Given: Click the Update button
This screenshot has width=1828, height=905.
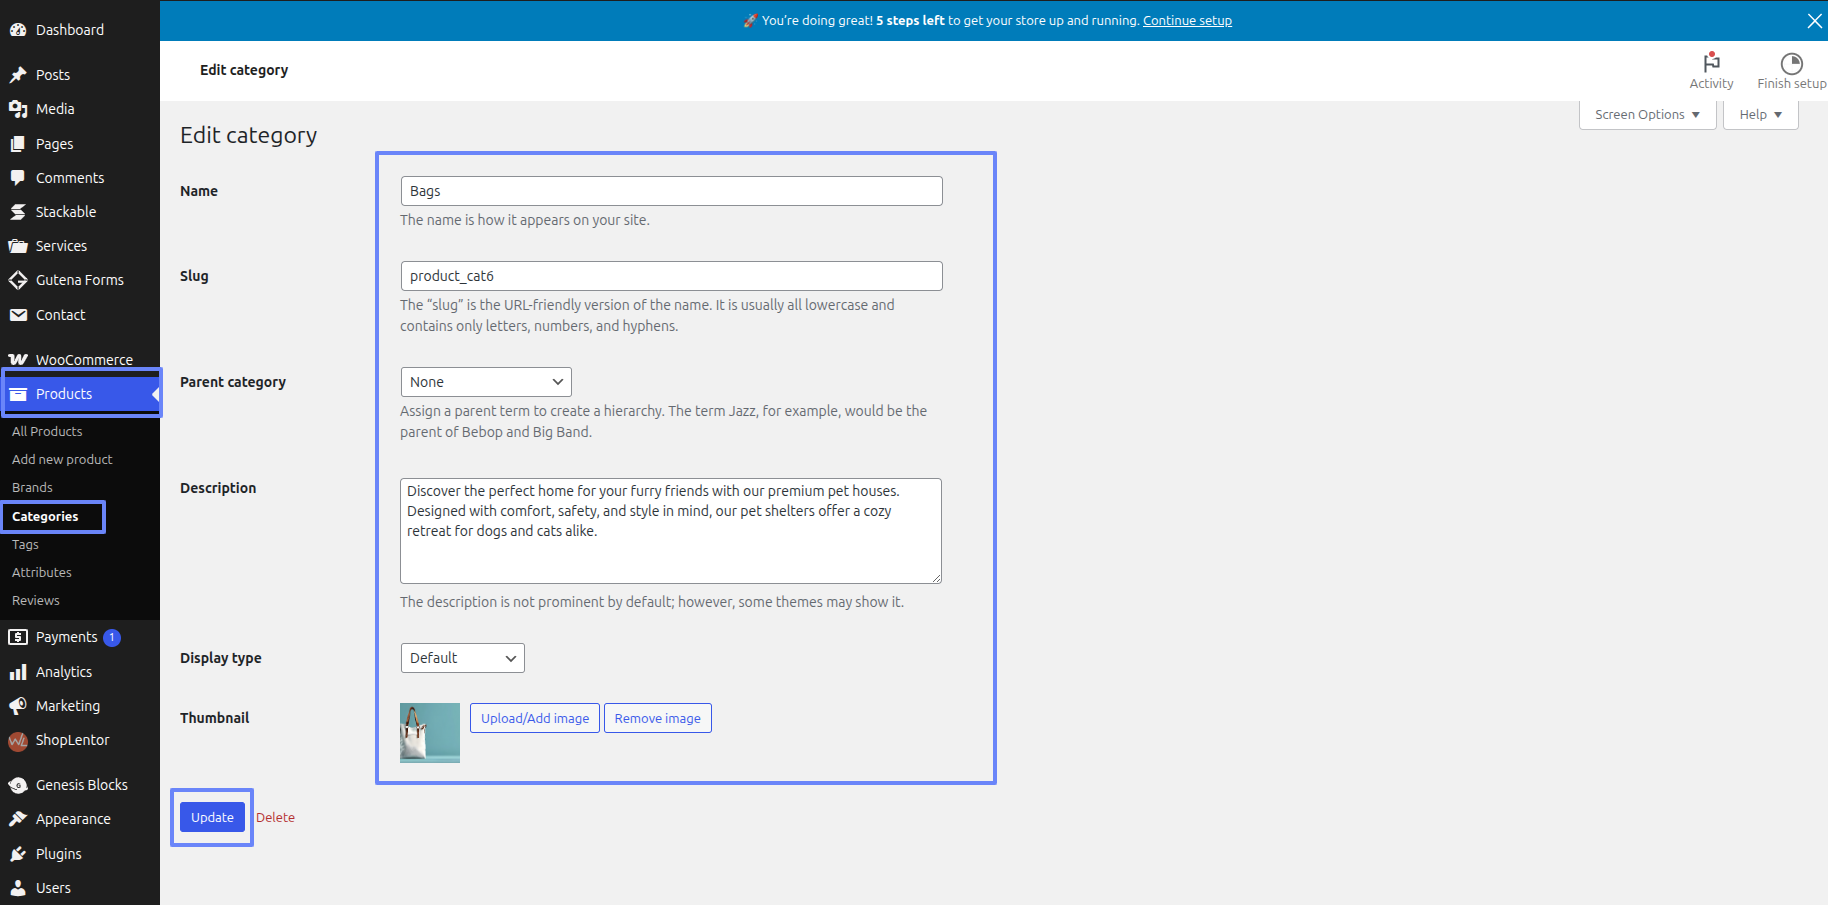Looking at the screenshot, I should tap(212, 817).
